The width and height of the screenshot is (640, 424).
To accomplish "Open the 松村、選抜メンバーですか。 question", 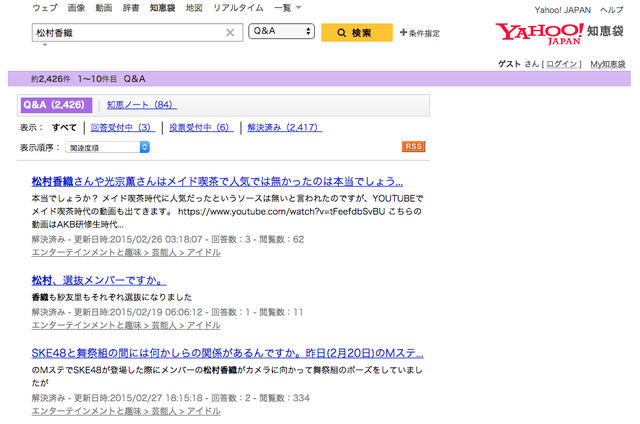I will click(99, 280).
